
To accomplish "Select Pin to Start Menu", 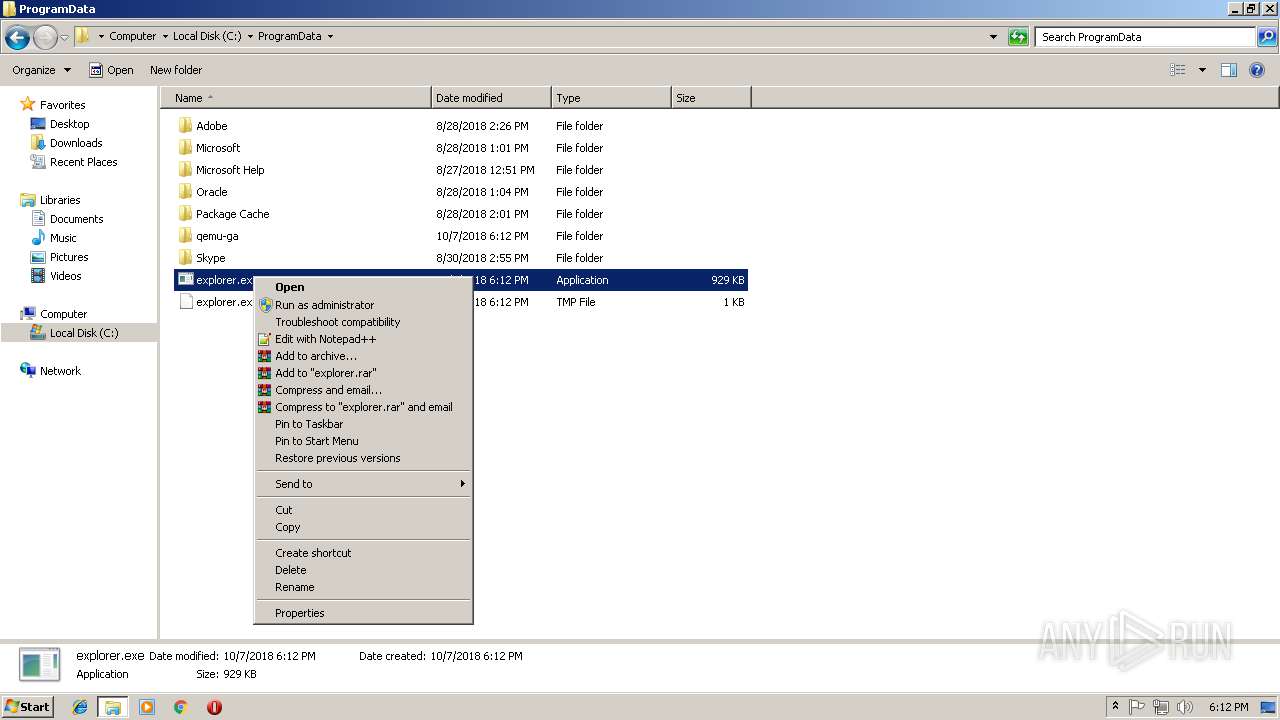I will click(363, 441).
